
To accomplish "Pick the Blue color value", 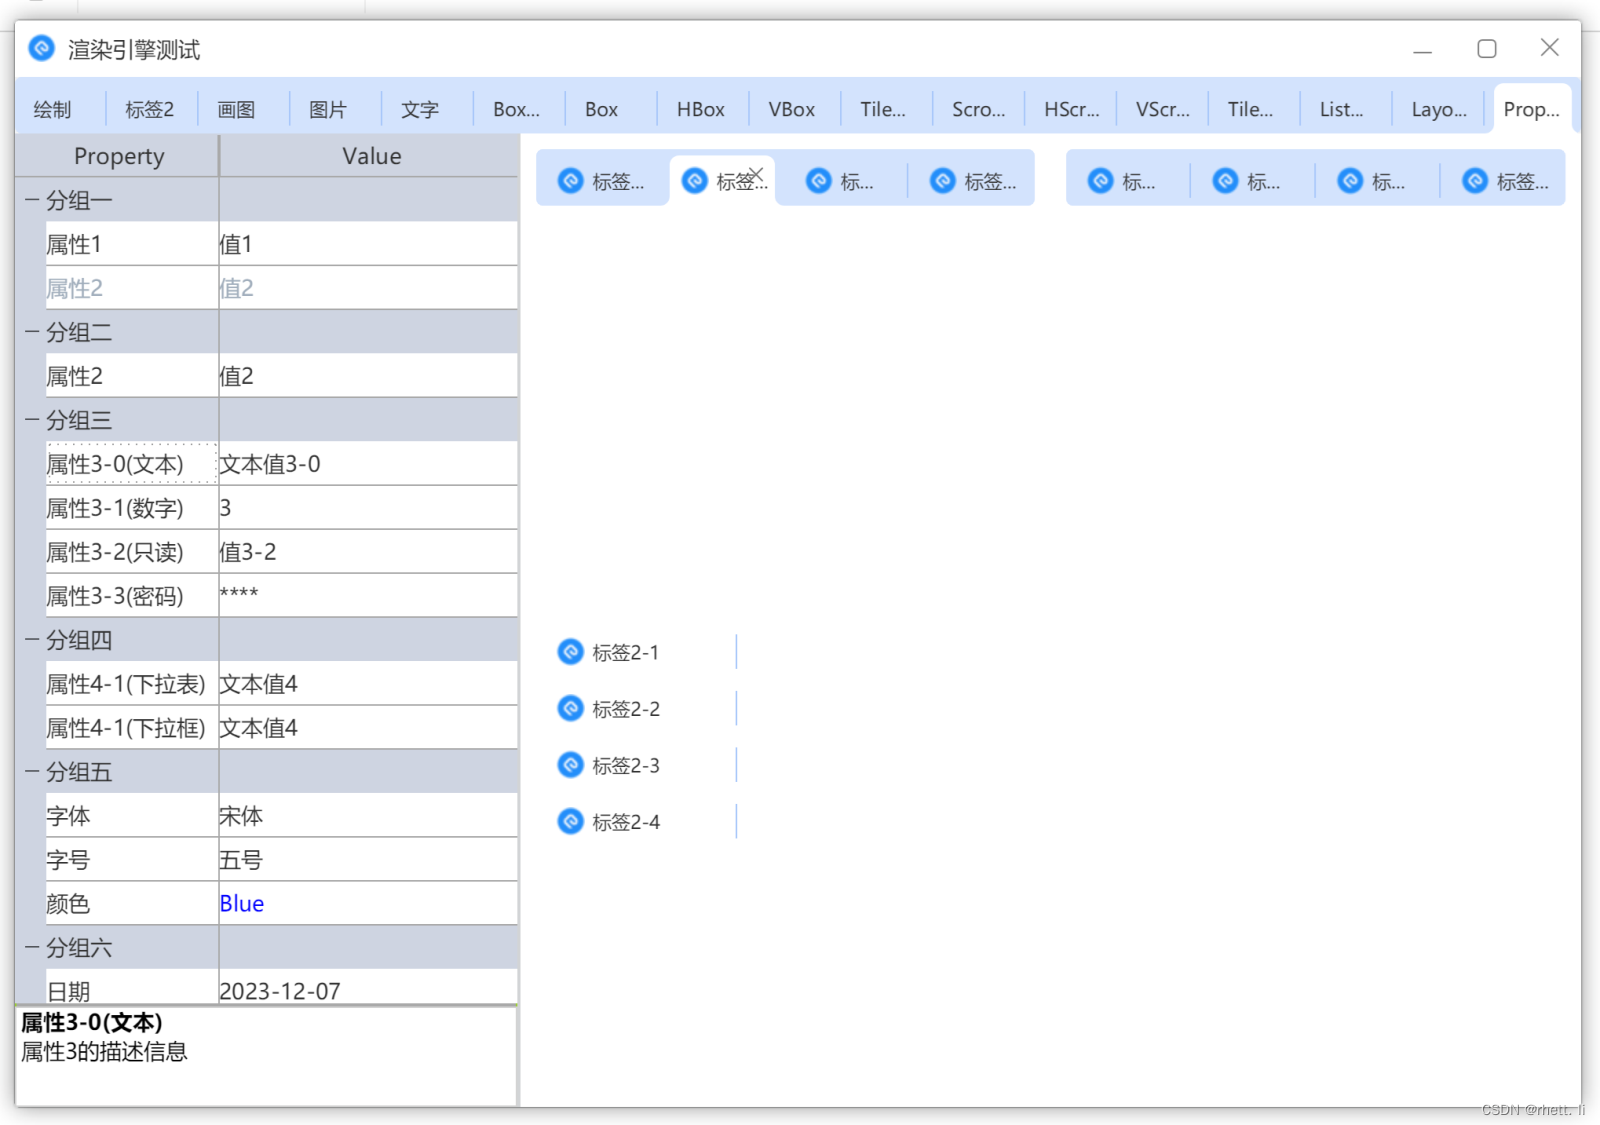I will click(x=368, y=904).
